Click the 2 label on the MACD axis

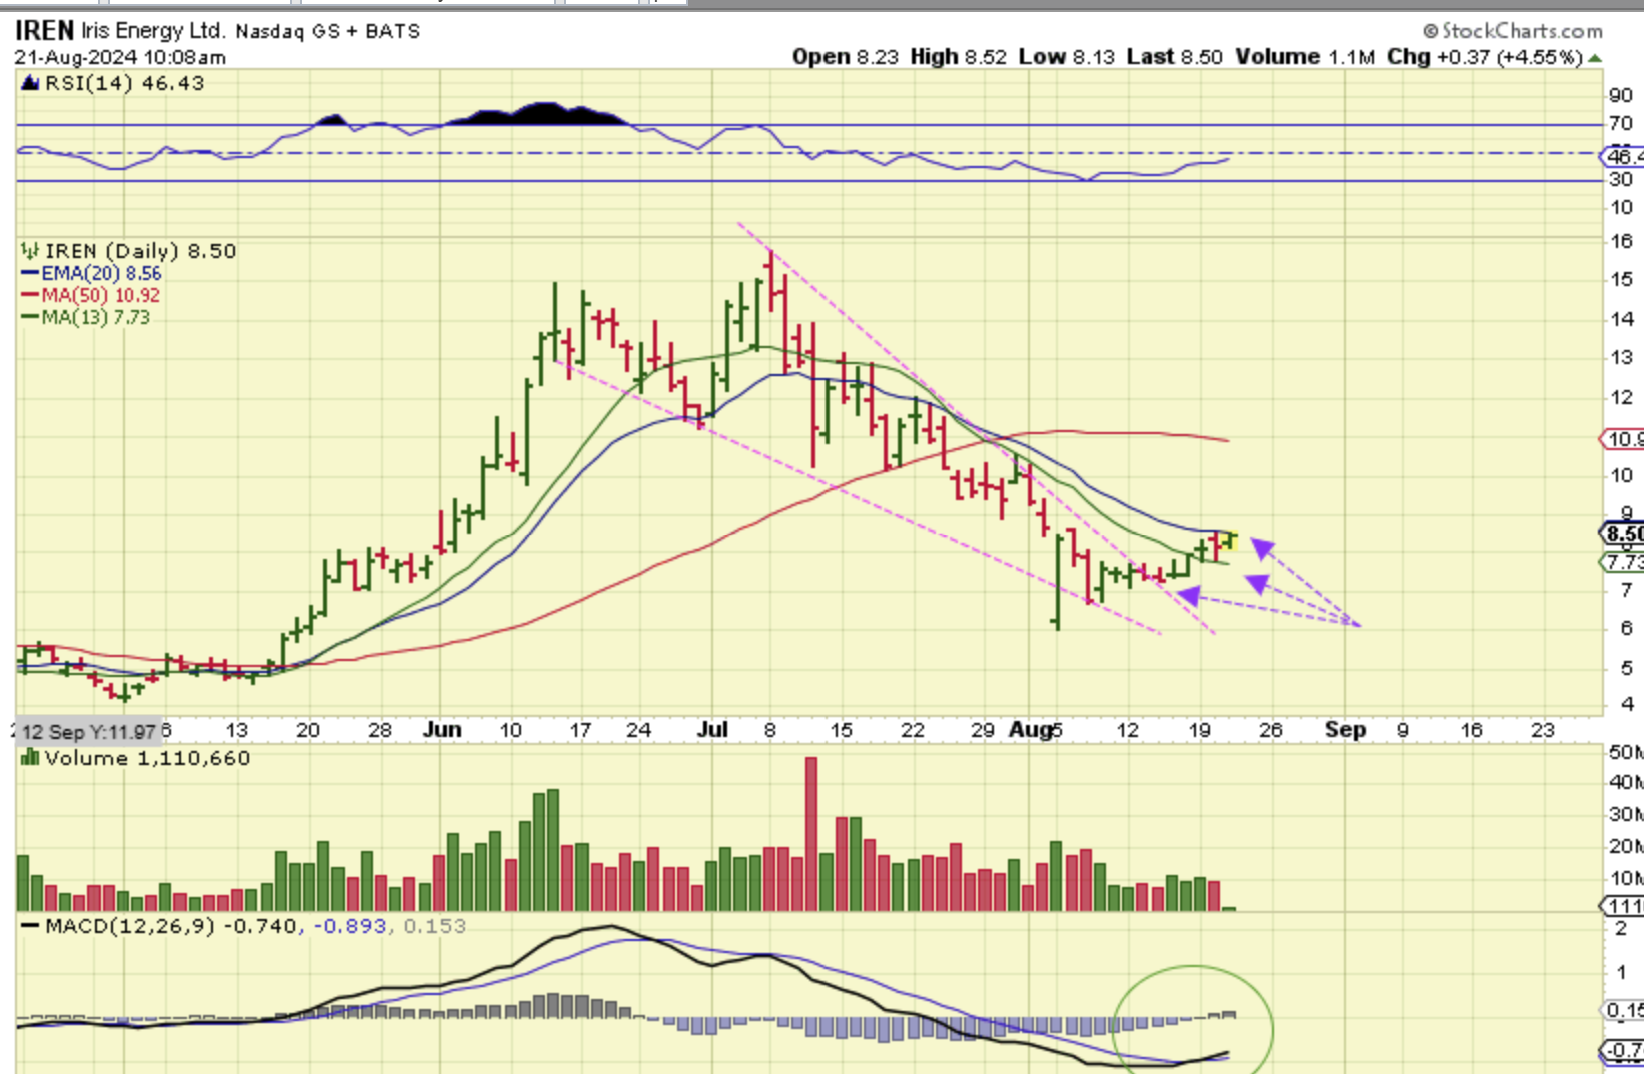[1621, 929]
